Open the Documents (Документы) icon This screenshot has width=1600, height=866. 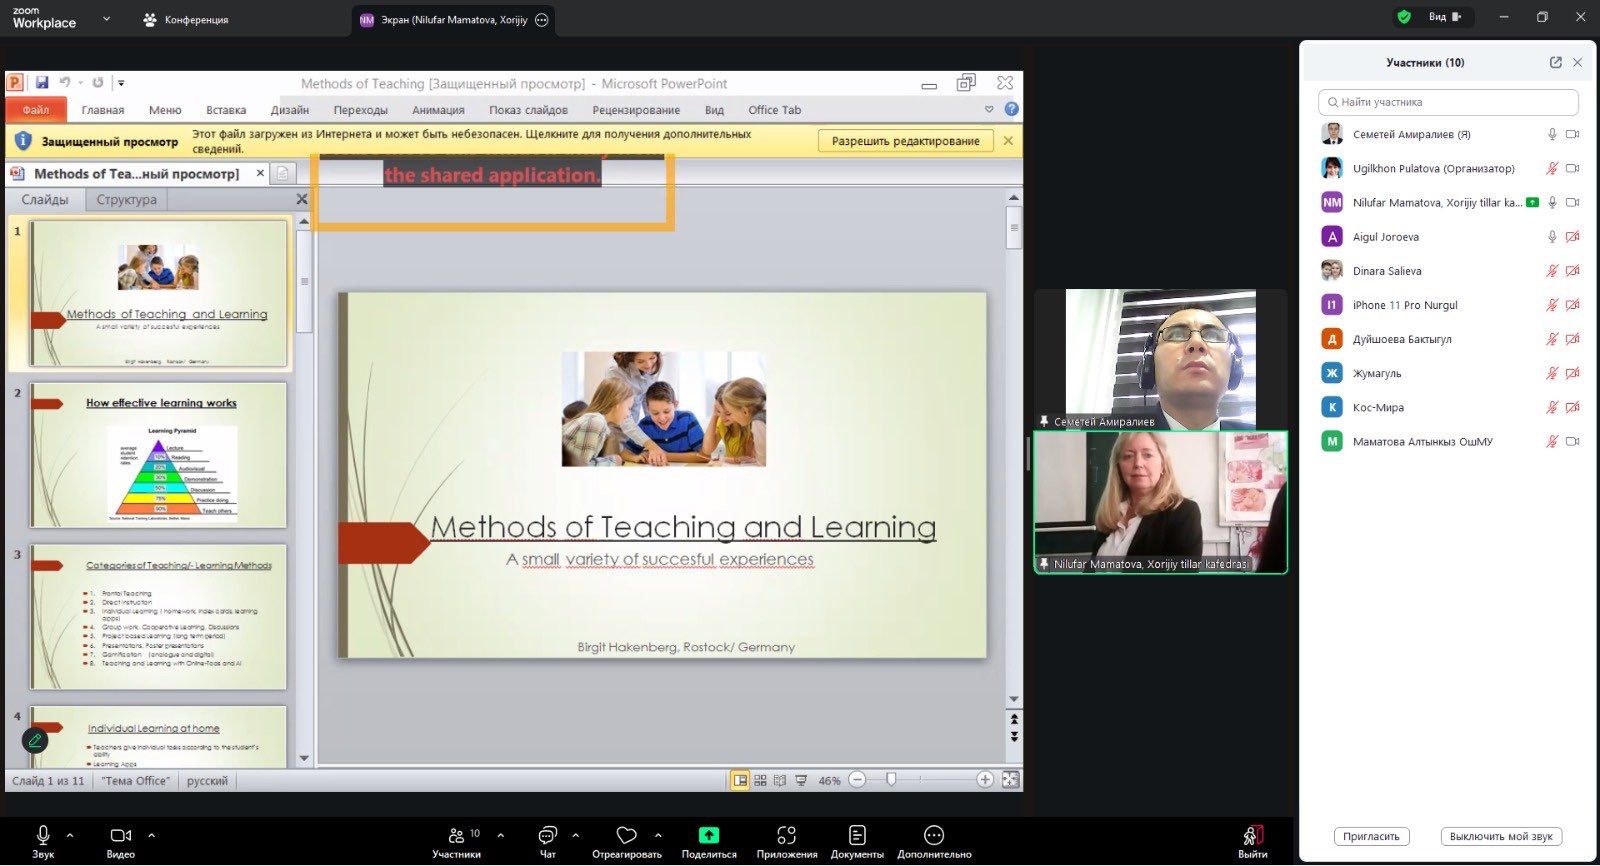coord(857,836)
